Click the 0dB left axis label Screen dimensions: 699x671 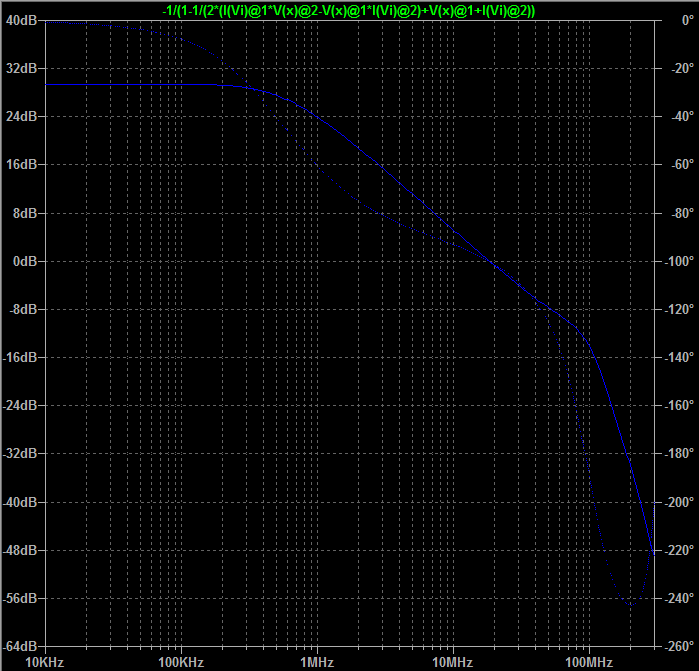click(25, 261)
